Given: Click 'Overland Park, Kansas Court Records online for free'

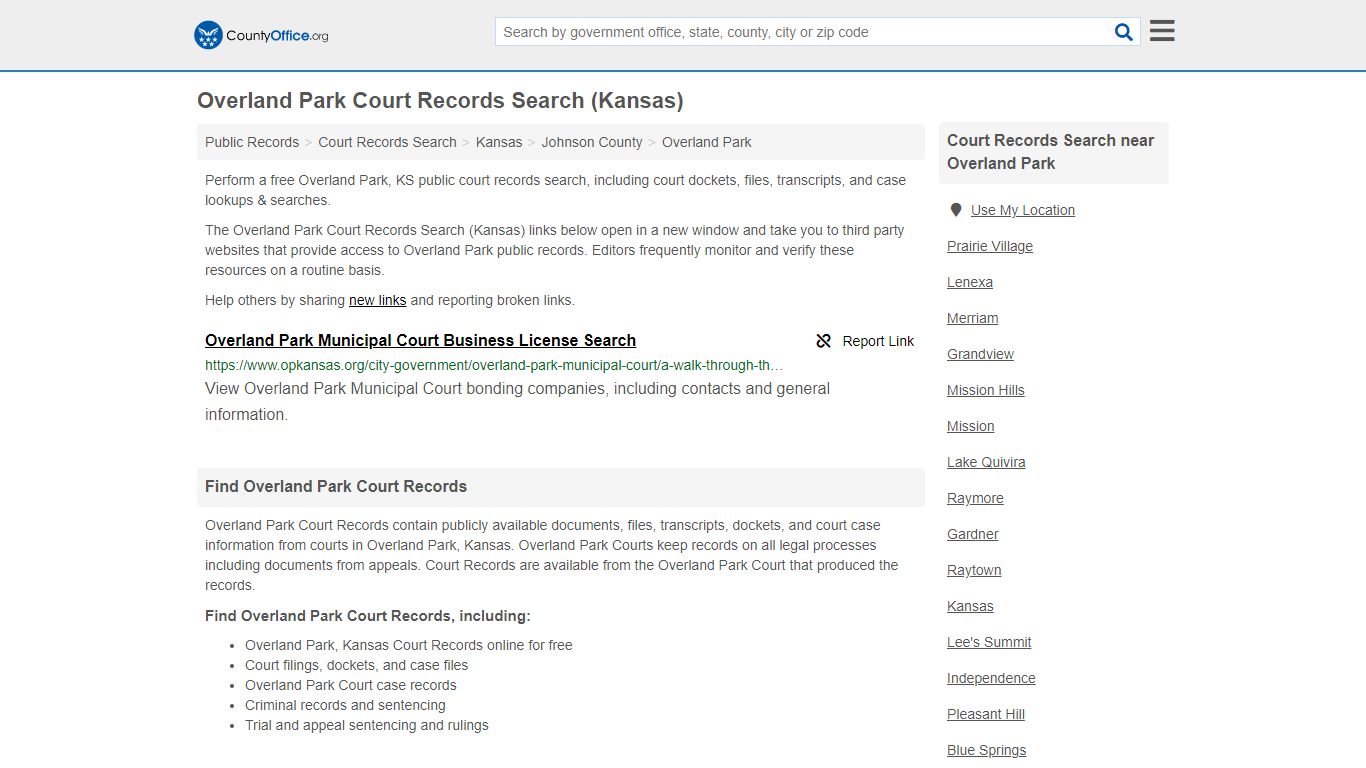Looking at the screenshot, I should coord(409,645).
